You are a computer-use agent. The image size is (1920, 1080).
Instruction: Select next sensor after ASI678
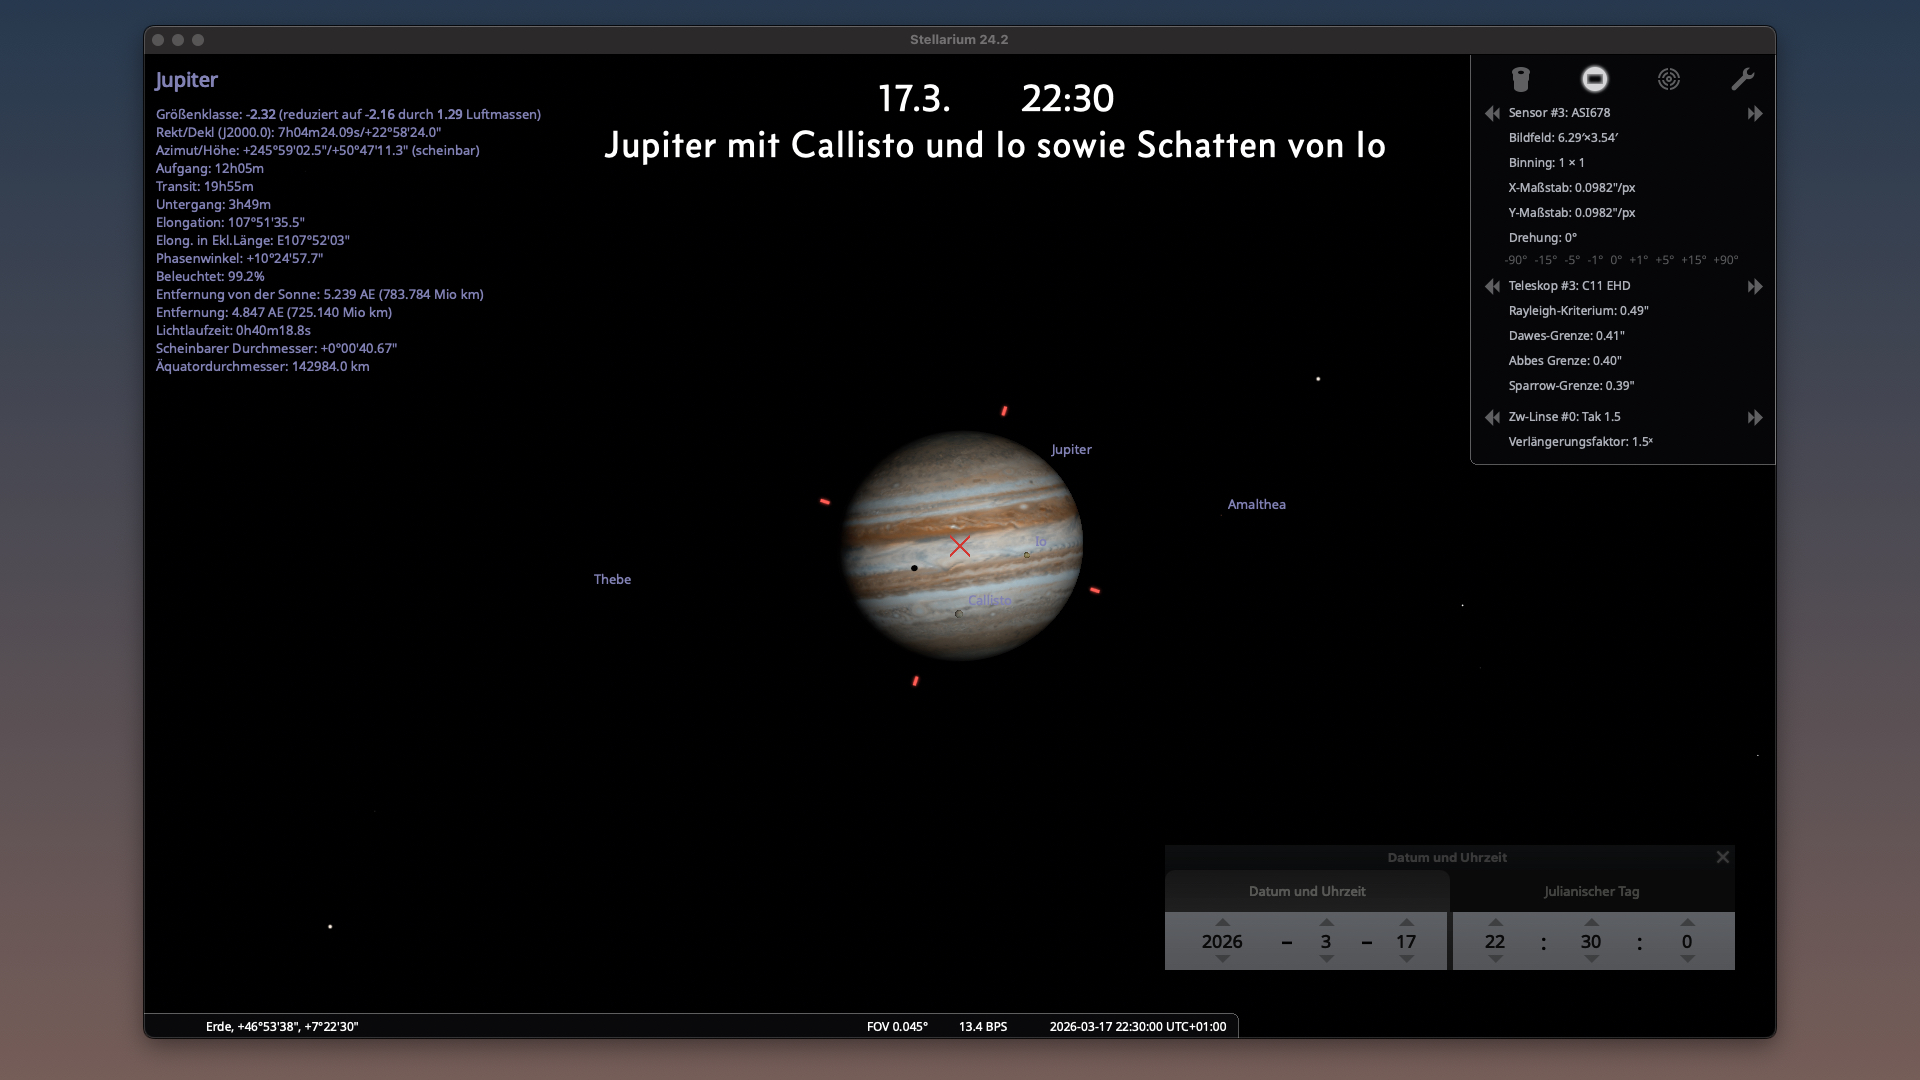(1755, 114)
